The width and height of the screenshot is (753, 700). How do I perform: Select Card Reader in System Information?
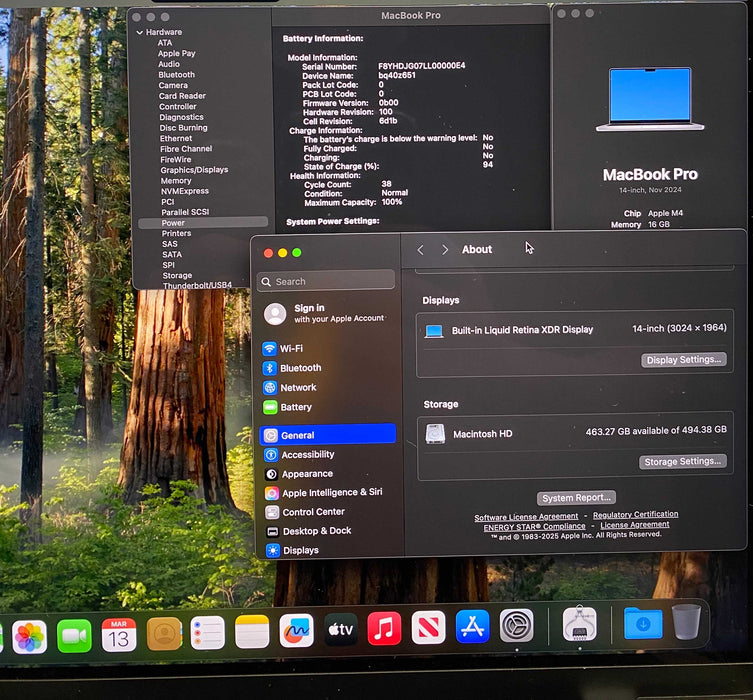(182, 96)
